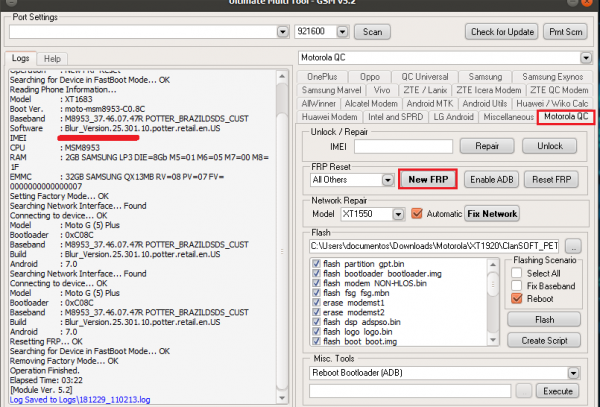The width and height of the screenshot is (600, 407).
Task: Open the Samsung Exynos tab
Action: coord(553,77)
